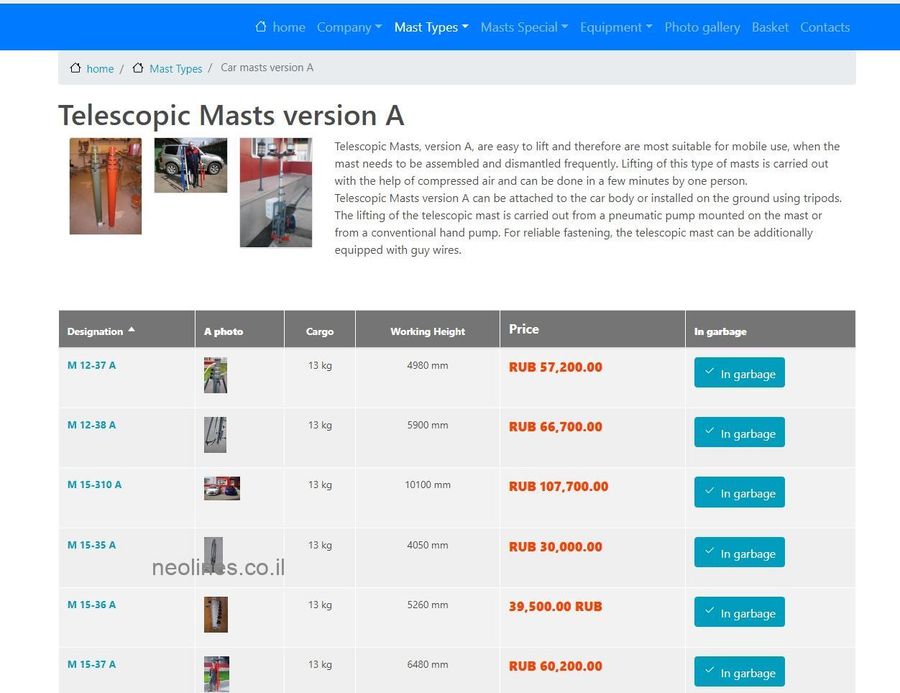Open the M 15-35 A product link
Viewport: 900px width, 693px height.
click(91, 545)
